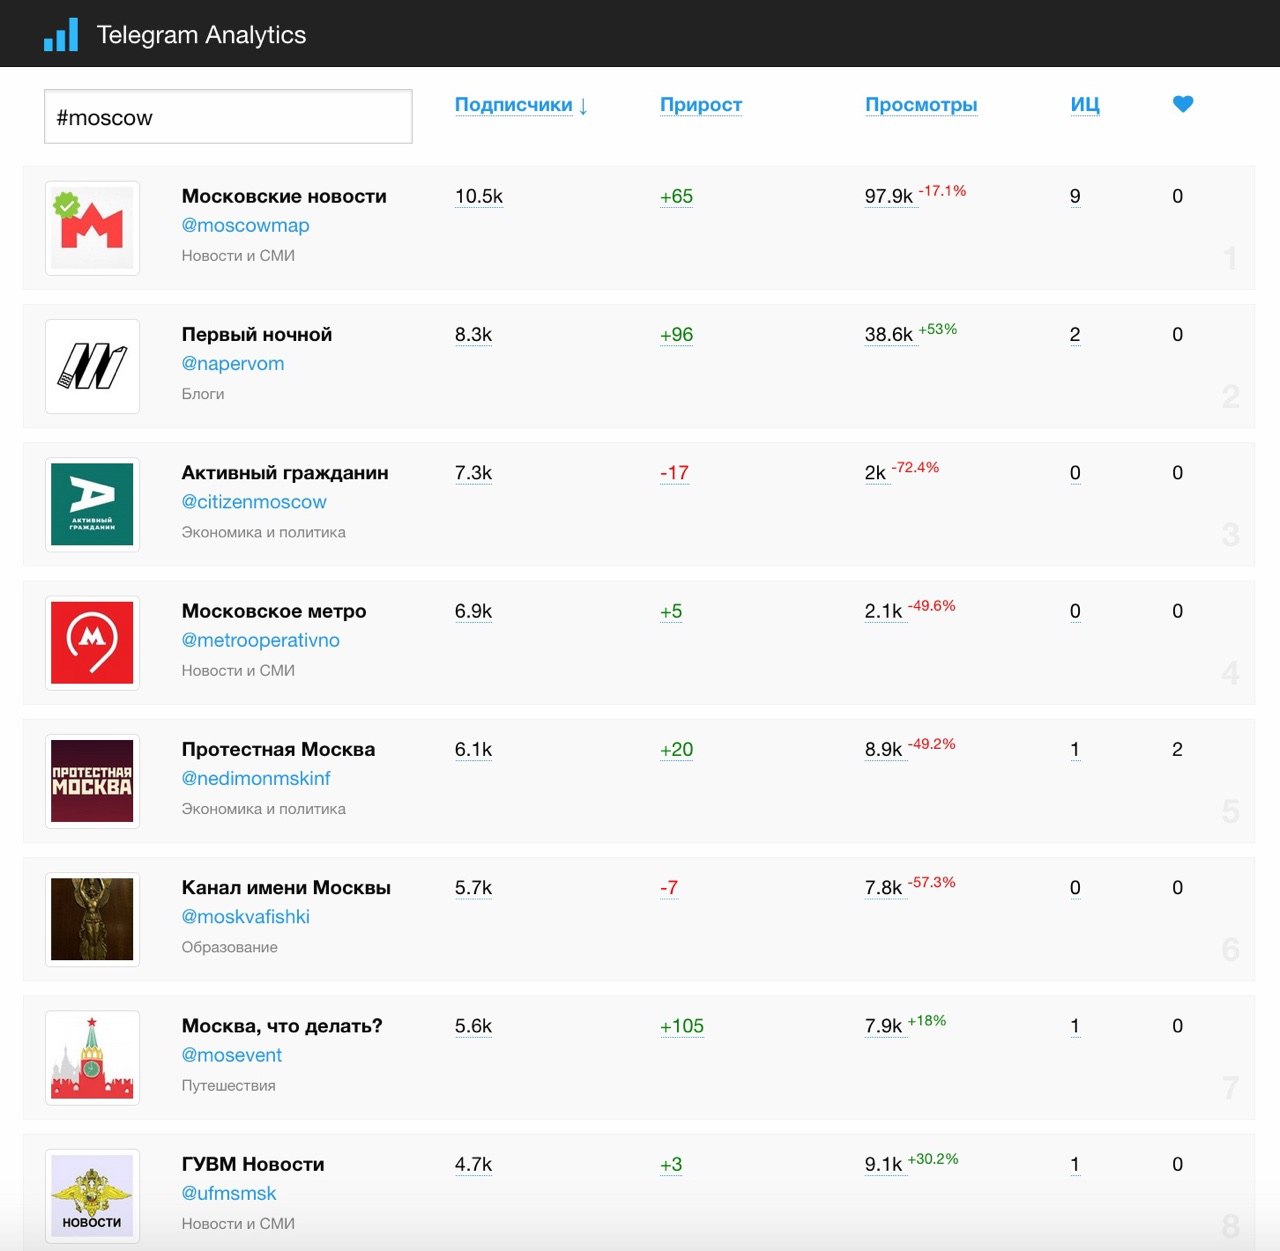Click +3 growth value
The image size is (1280, 1251).
coord(671,1164)
